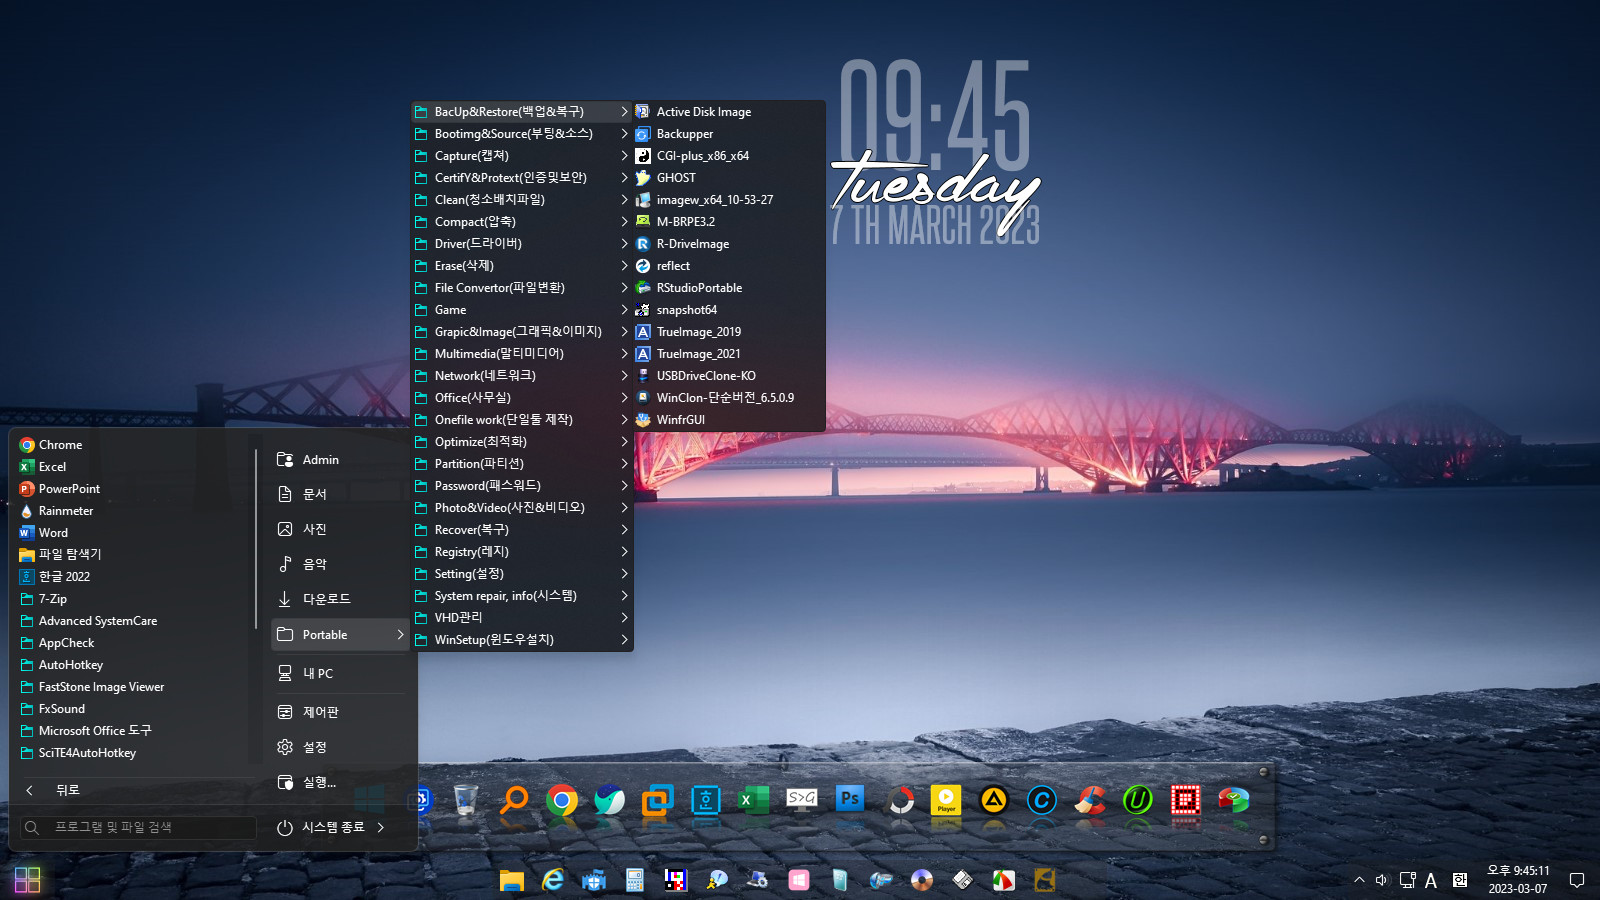Launch TrueImage_2021

[x=728, y=354]
